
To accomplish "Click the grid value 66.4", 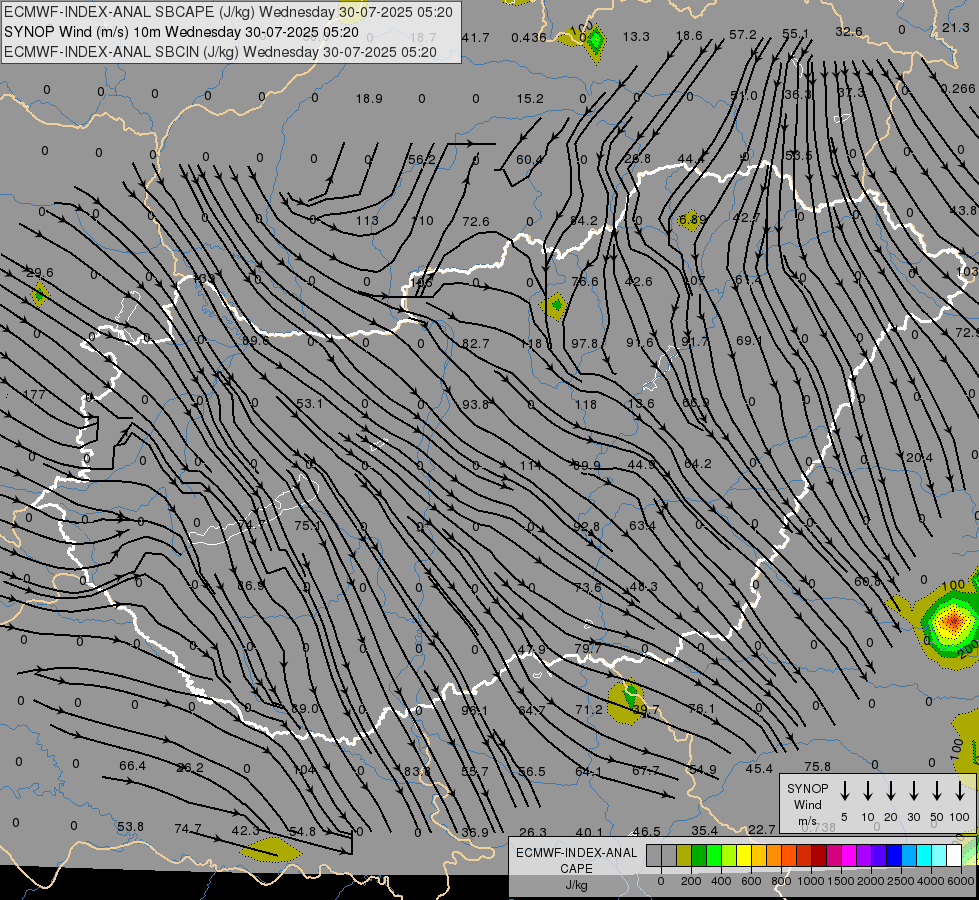I will coord(132,765).
